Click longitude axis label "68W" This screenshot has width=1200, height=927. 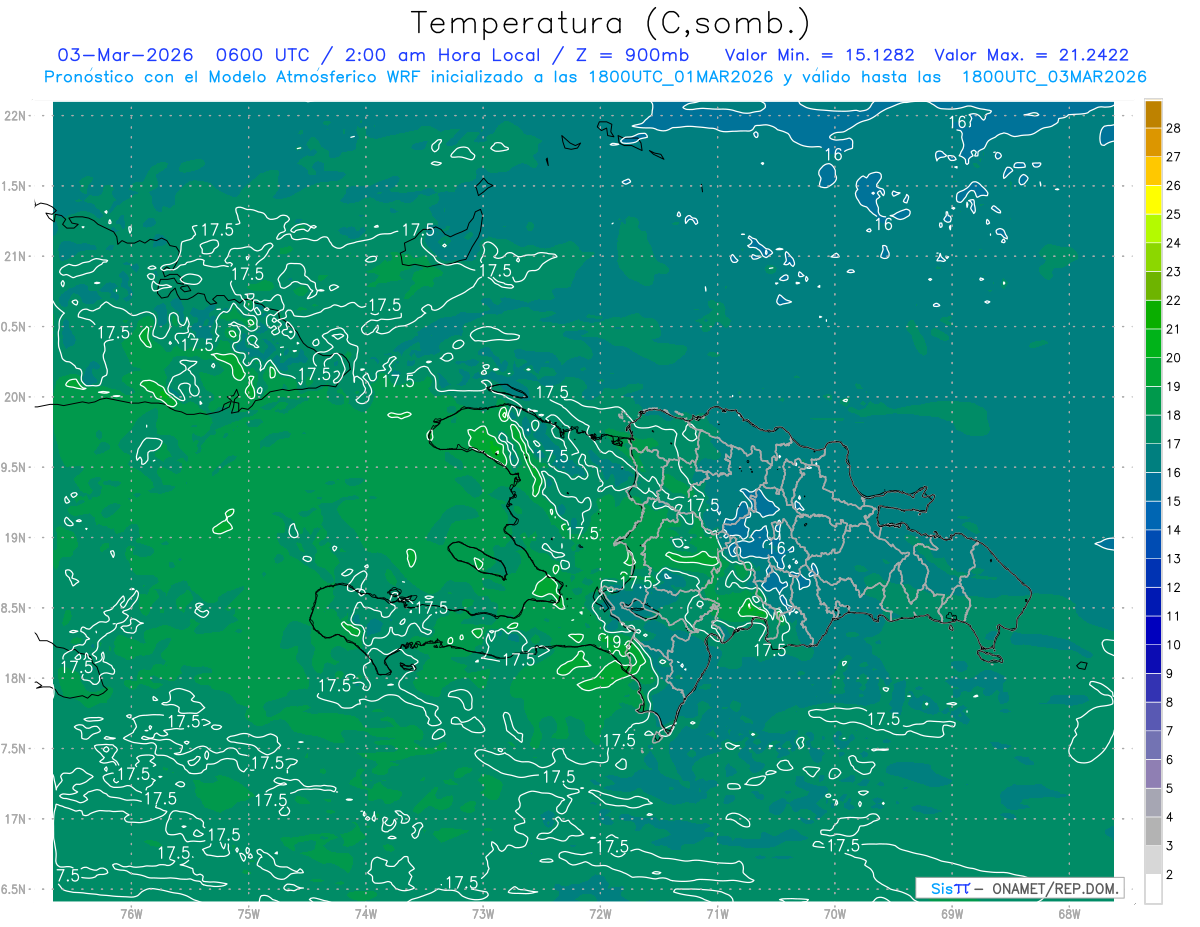tap(1069, 914)
